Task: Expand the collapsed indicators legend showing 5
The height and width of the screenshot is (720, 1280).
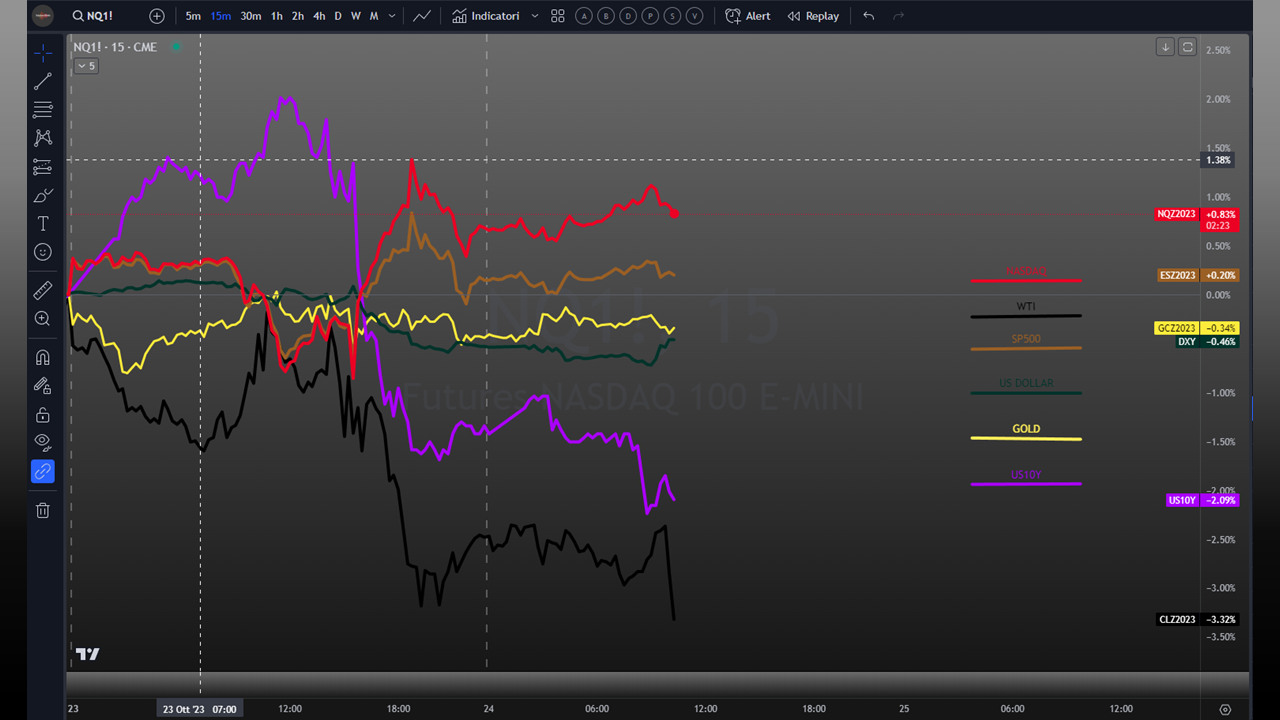Action: click(x=86, y=66)
